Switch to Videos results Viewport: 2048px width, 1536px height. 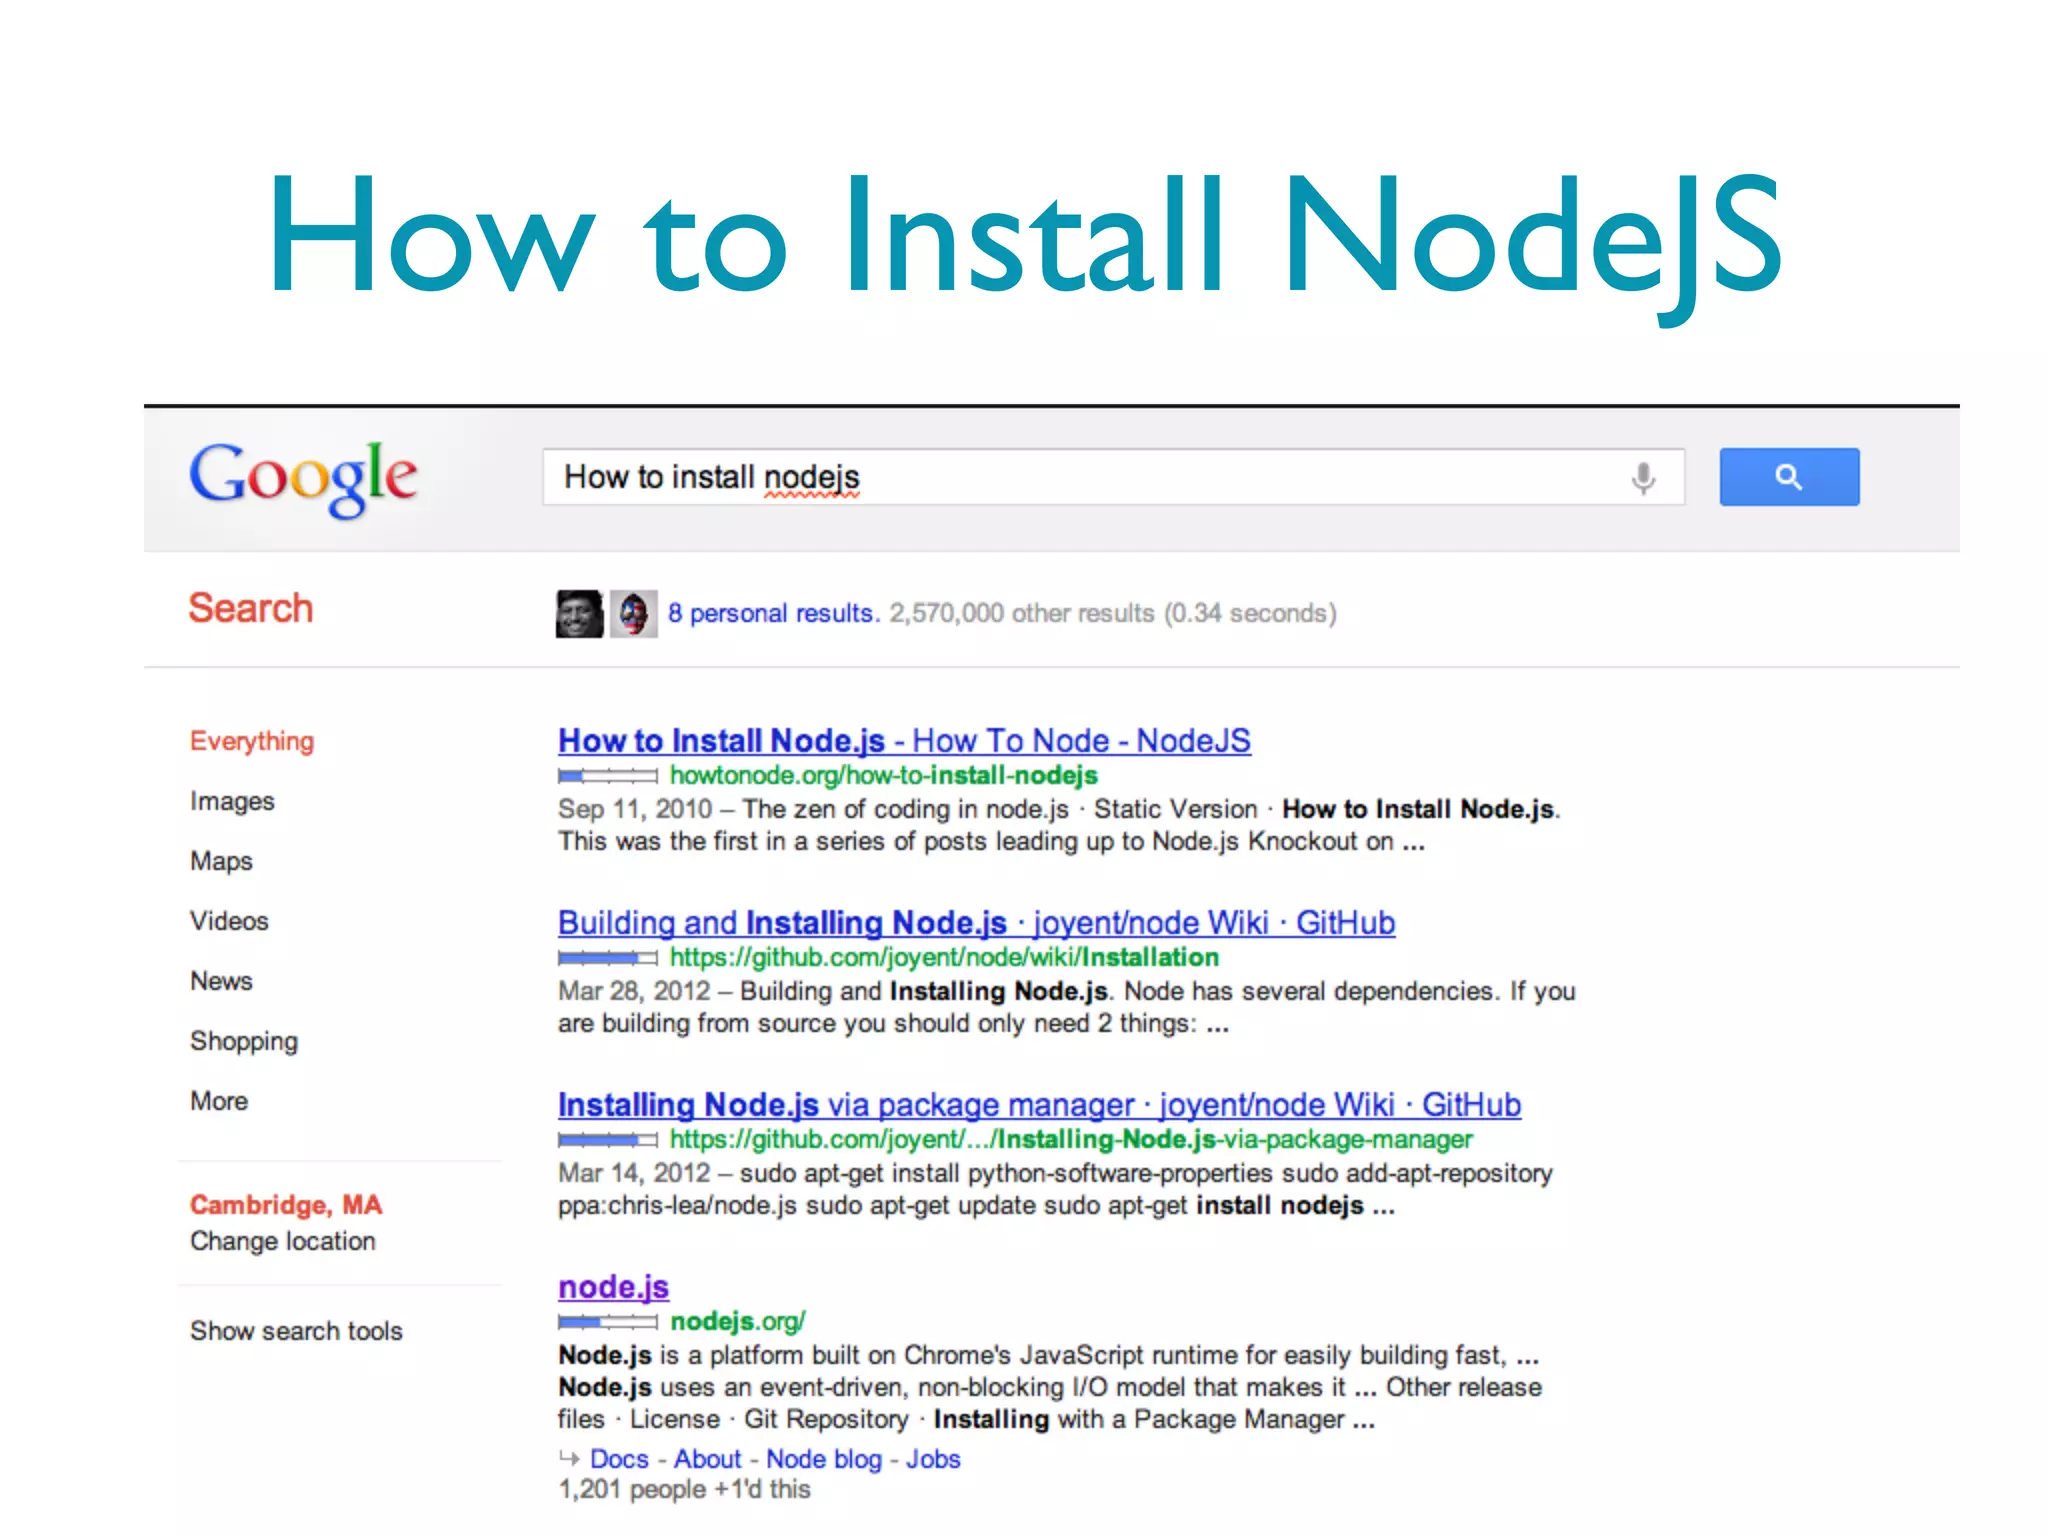point(229,921)
